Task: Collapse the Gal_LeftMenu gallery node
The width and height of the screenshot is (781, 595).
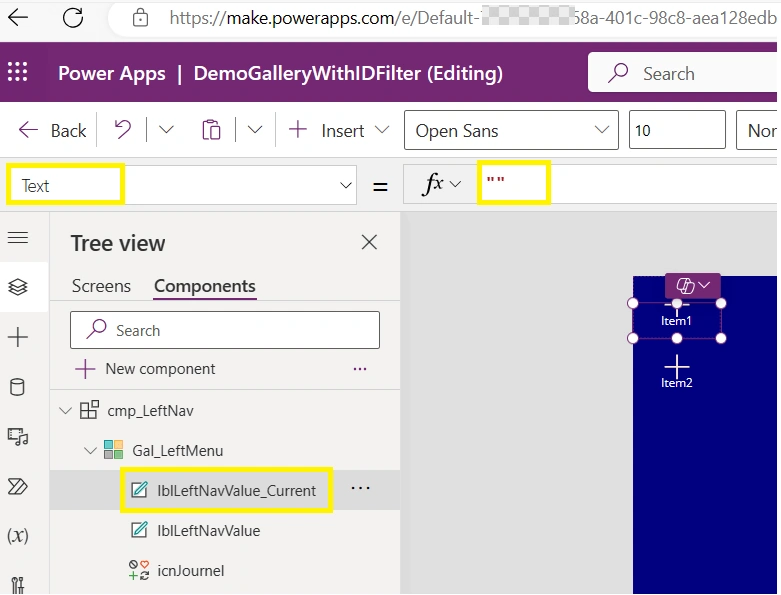Action: pyautogui.click(x=90, y=451)
